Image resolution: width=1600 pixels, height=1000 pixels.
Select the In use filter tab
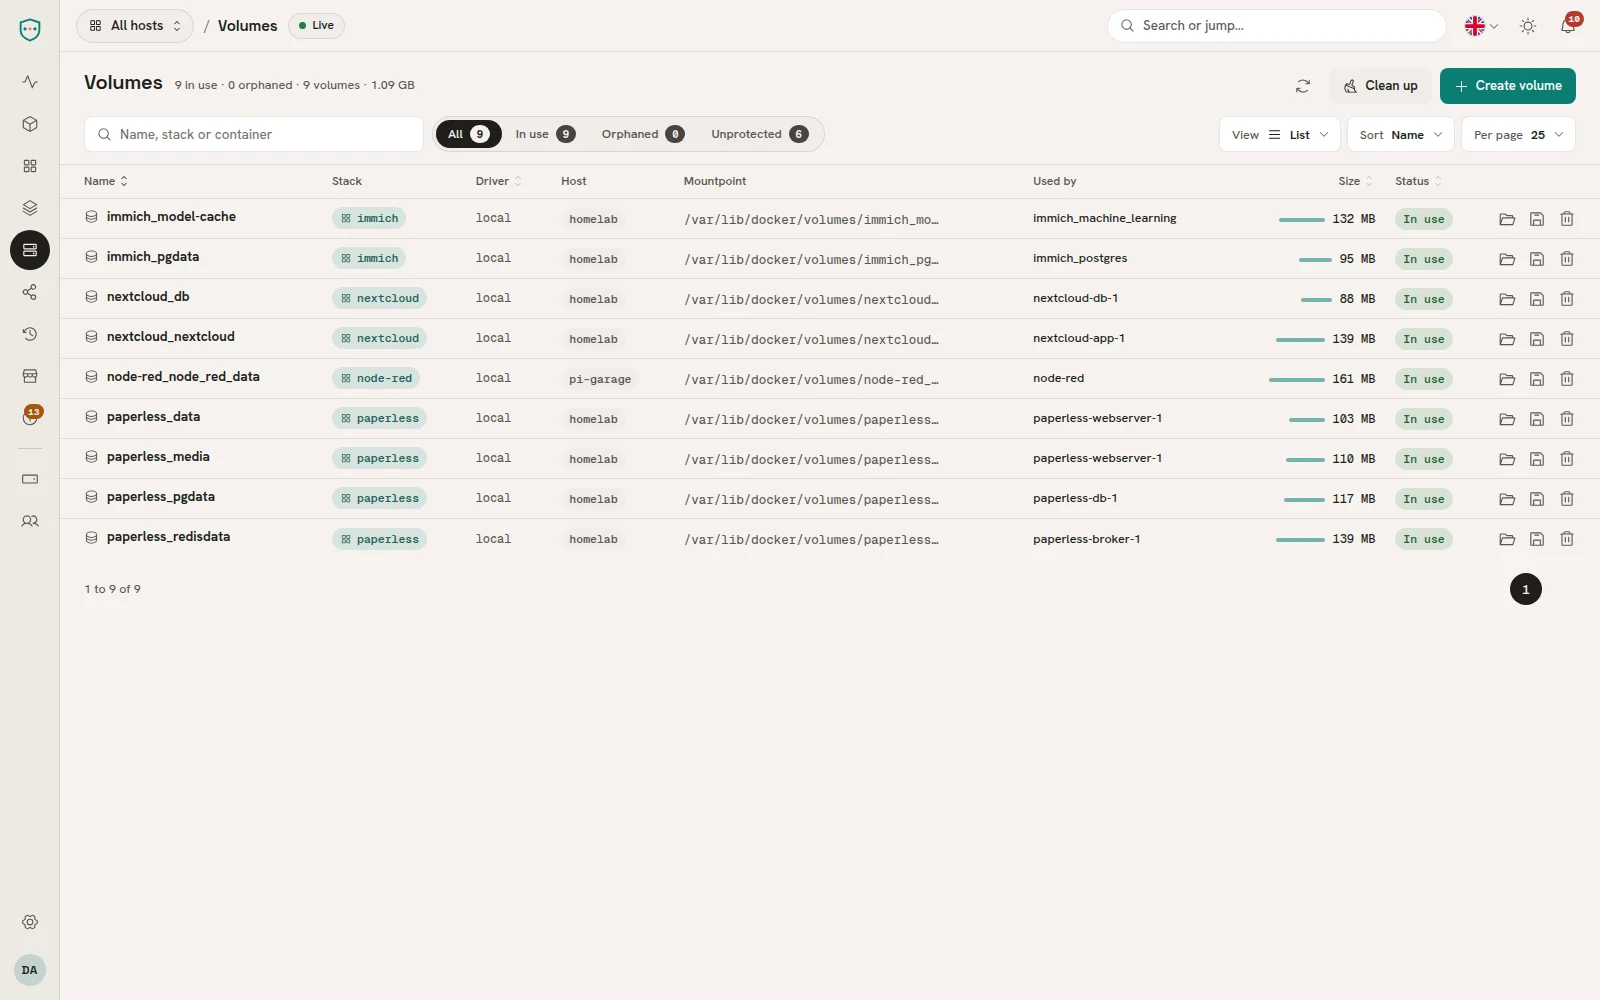tap(545, 134)
